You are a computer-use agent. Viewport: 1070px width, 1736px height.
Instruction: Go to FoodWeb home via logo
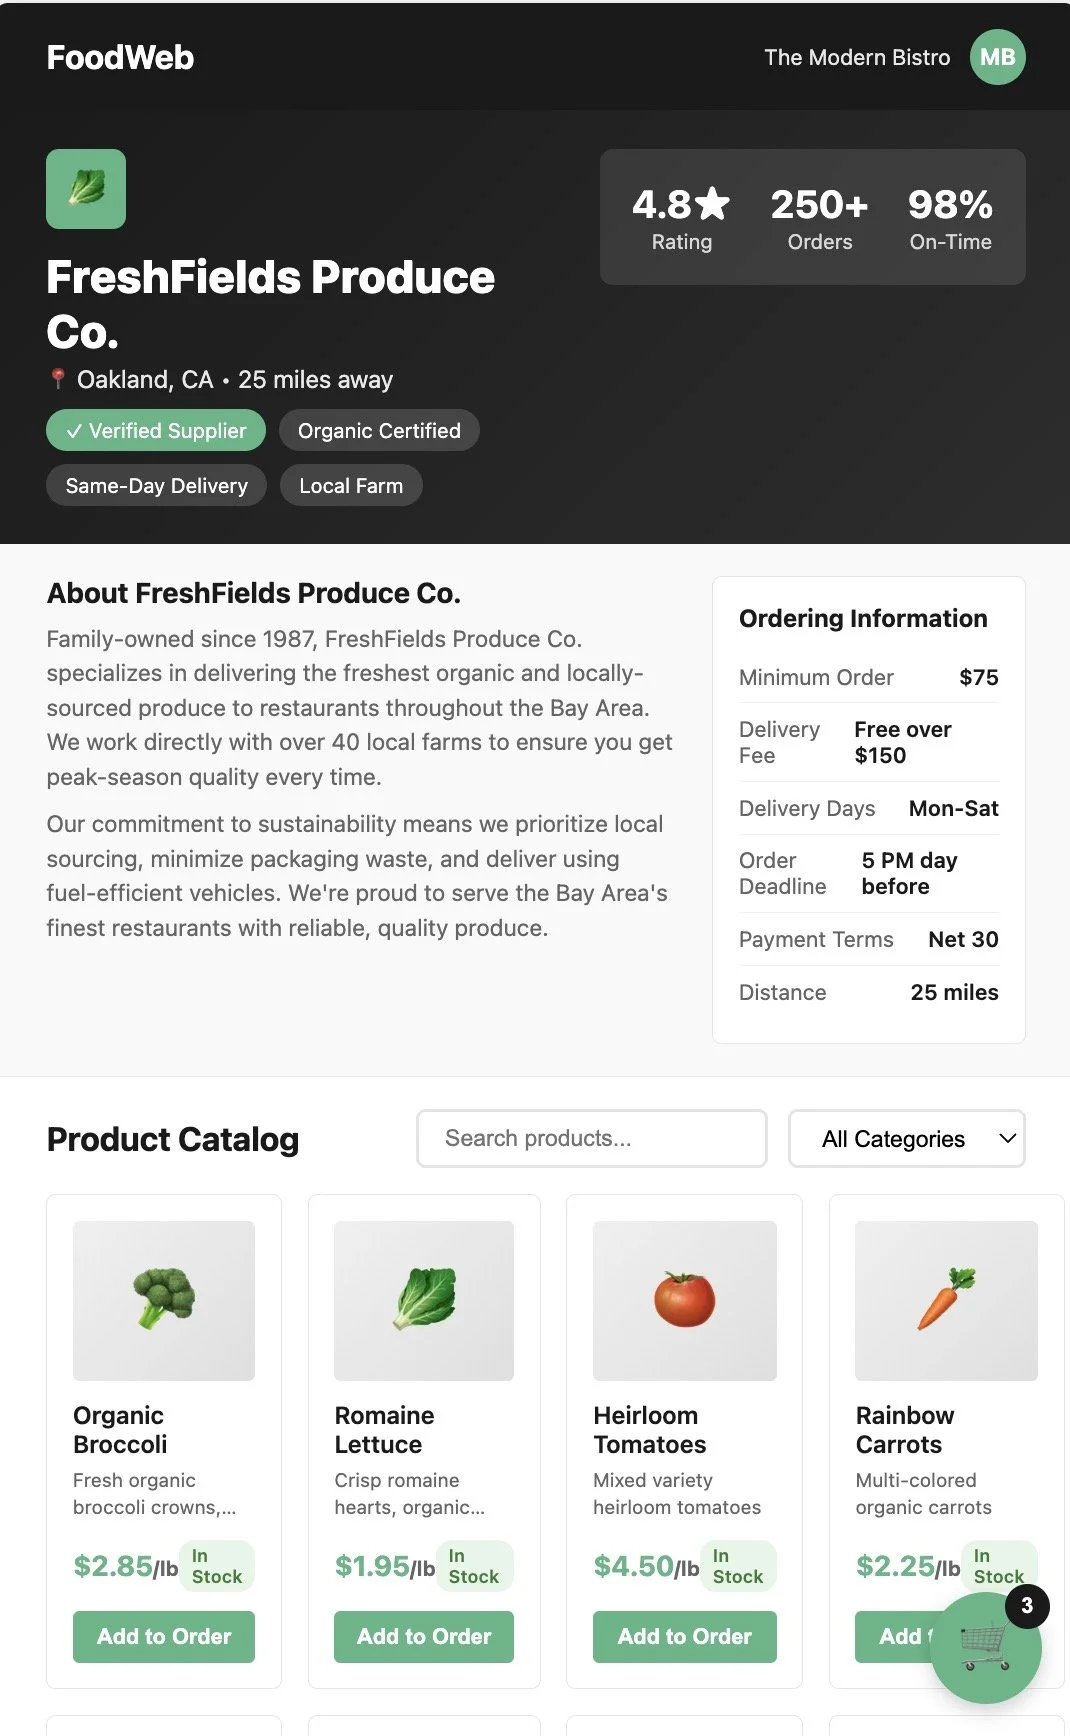click(x=120, y=58)
